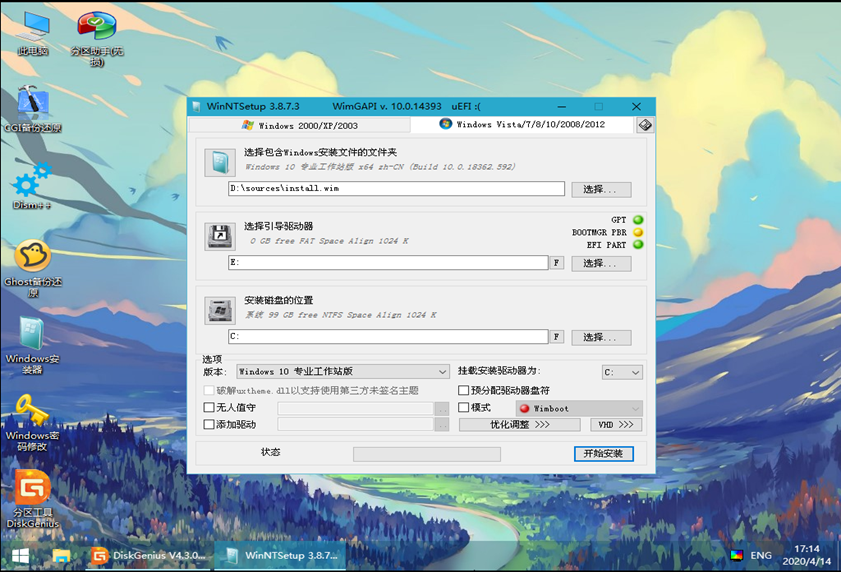Click 选择 for the boot drive
841x572 pixels.
(x=601, y=263)
